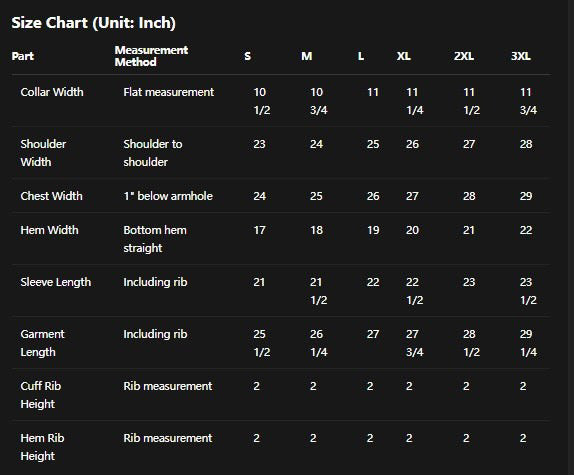574x475 pixels.
Task: Select the Shoulder Width row label
Action: coord(43,153)
